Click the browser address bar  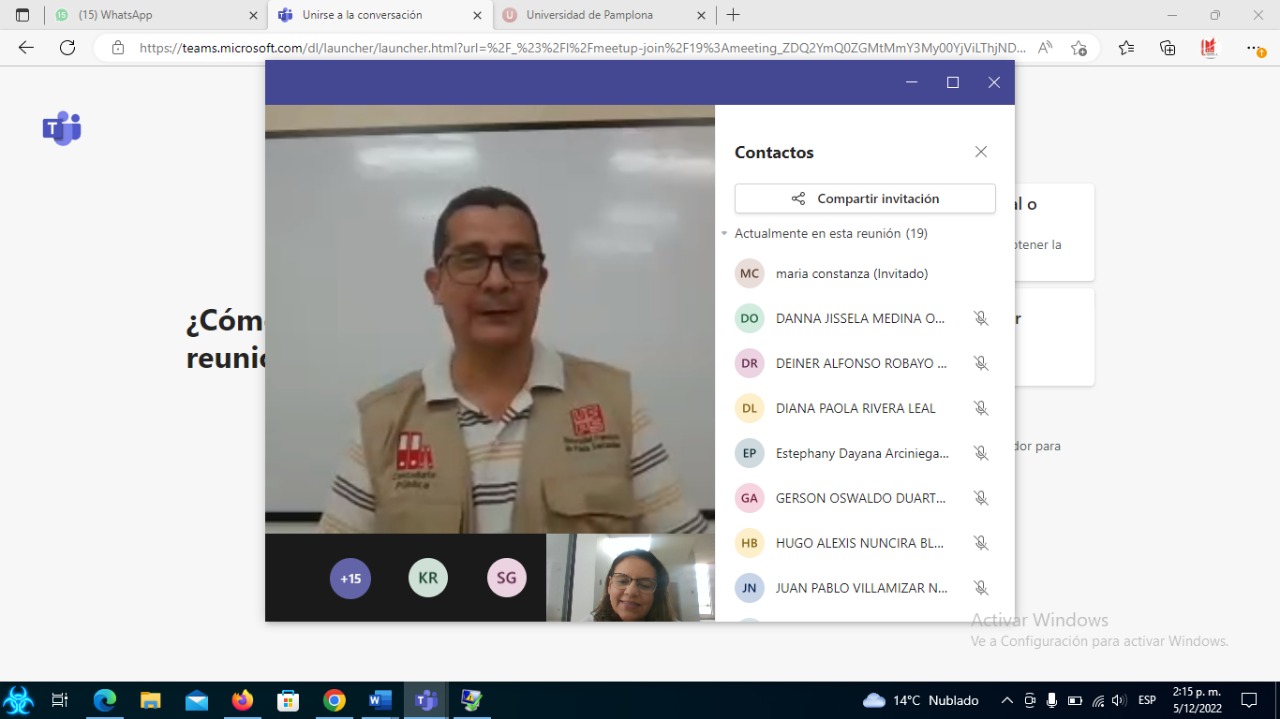pyautogui.click(x=580, y=48)
